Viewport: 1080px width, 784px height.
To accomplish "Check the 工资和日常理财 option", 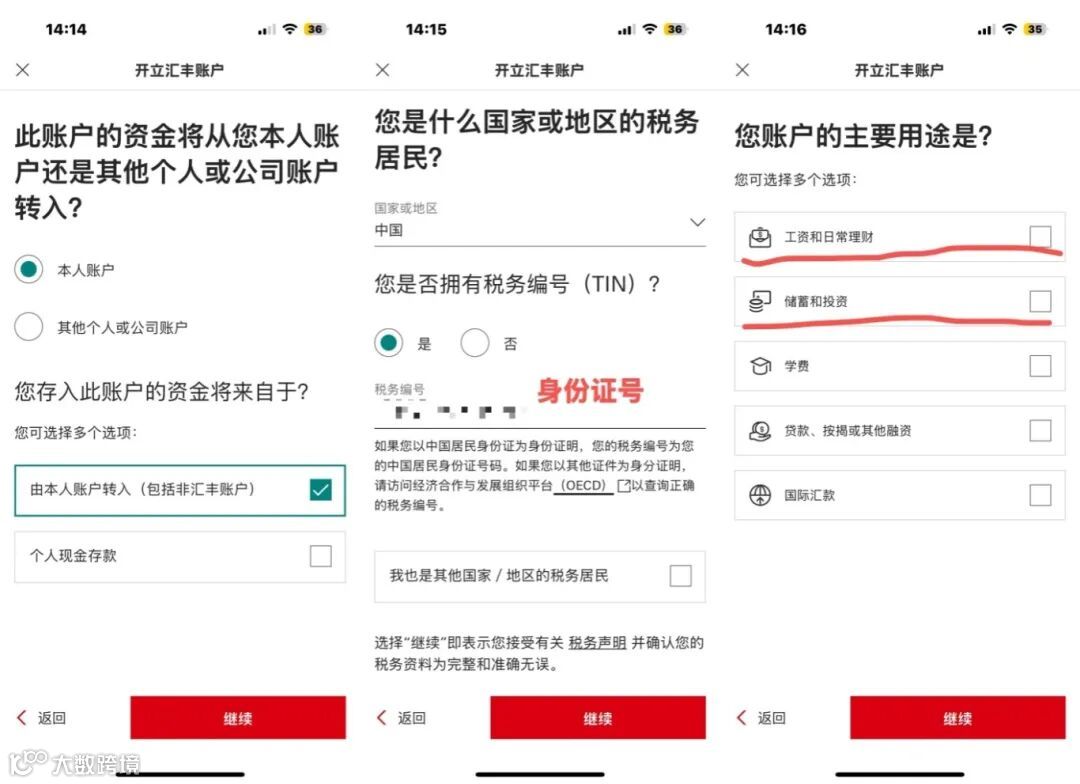I will tap(1040, 236).
